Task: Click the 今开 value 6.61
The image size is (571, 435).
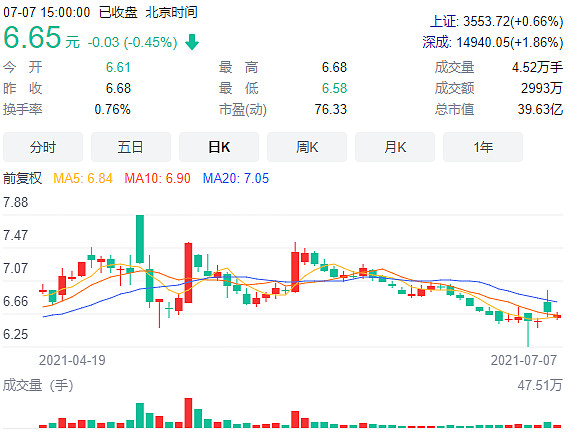Action: (118, 67)
